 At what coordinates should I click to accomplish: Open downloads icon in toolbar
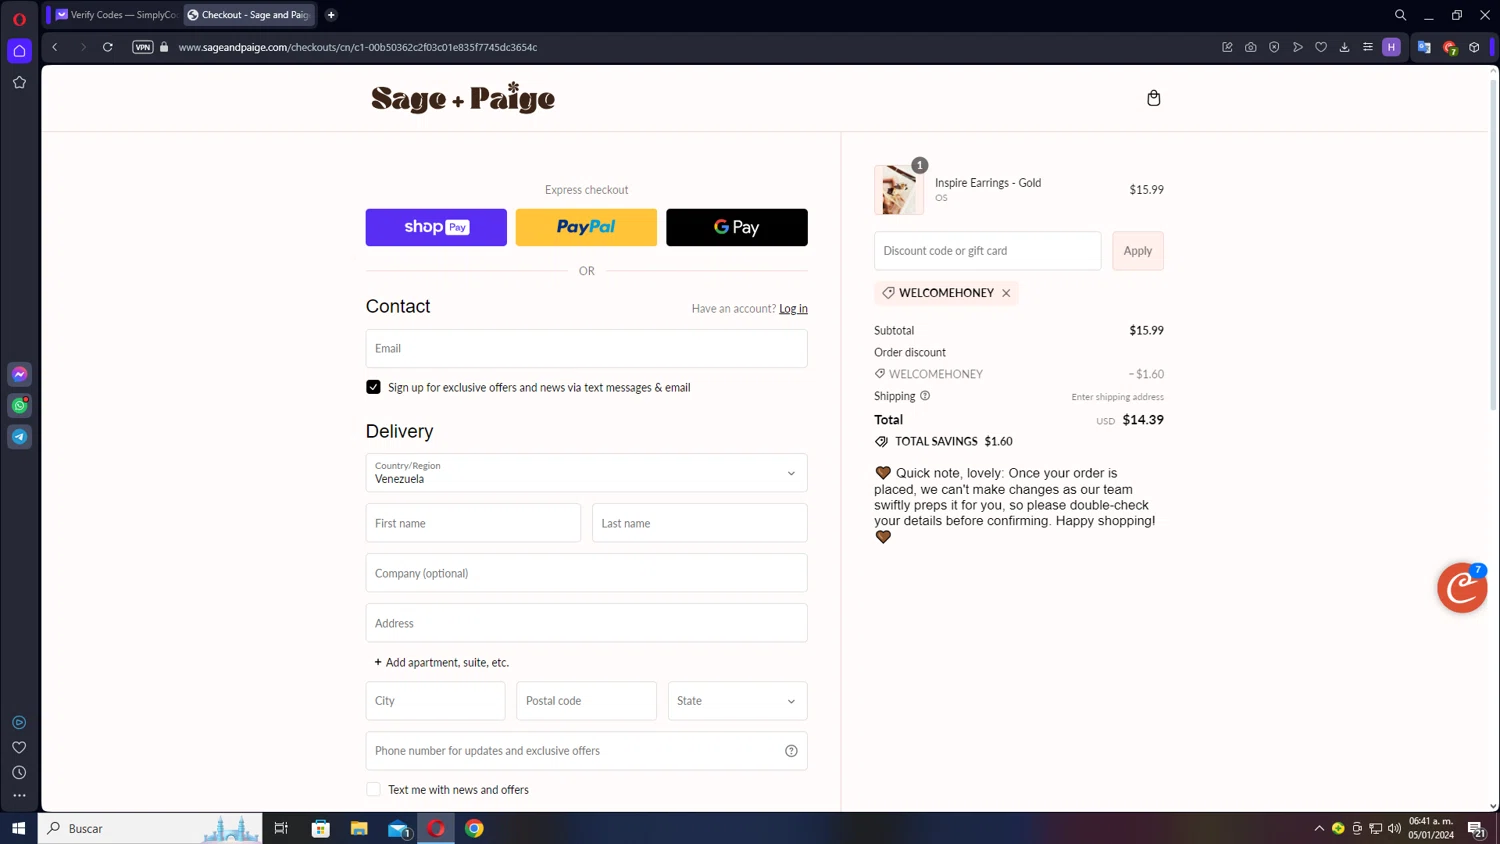(1344, 47)
